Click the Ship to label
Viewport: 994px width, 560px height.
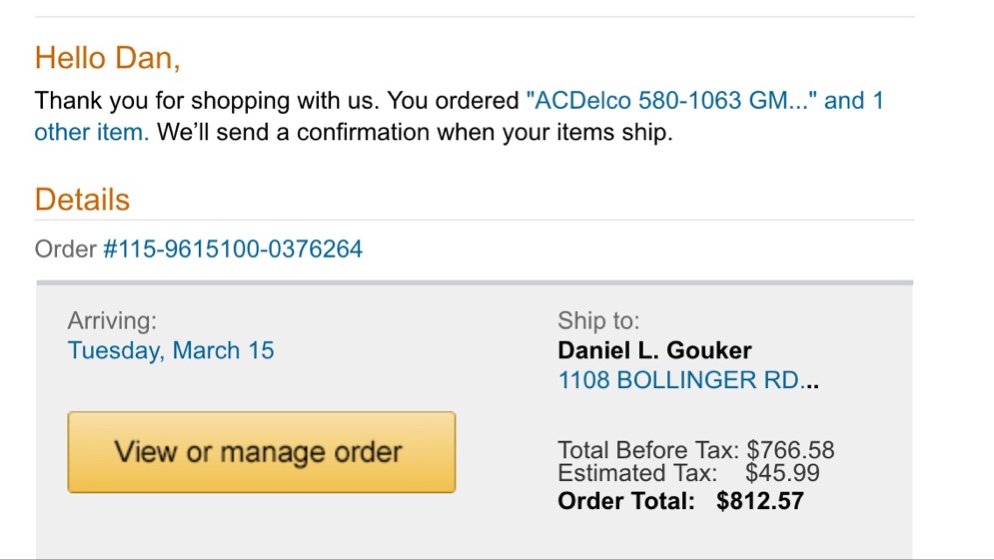pos(598,321)
